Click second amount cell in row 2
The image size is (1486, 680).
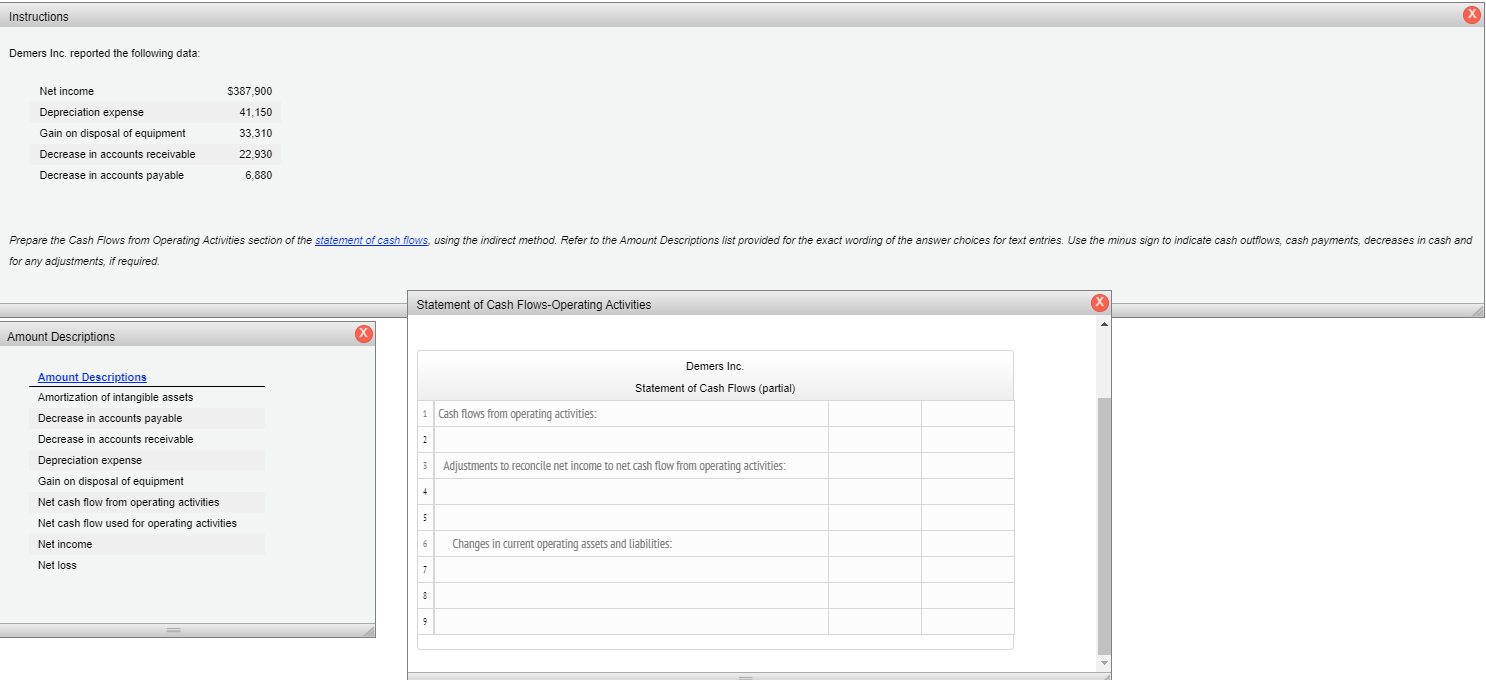pos(968,440)
